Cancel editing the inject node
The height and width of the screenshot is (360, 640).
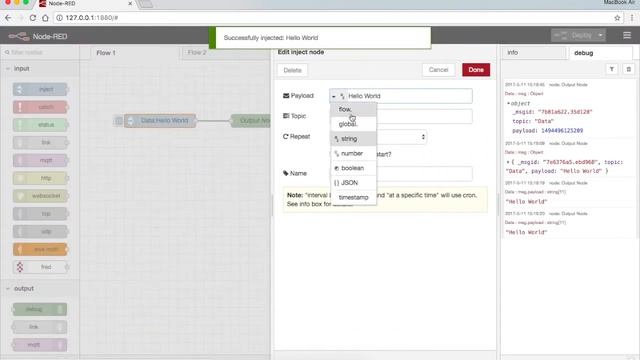tap(438, 70)
